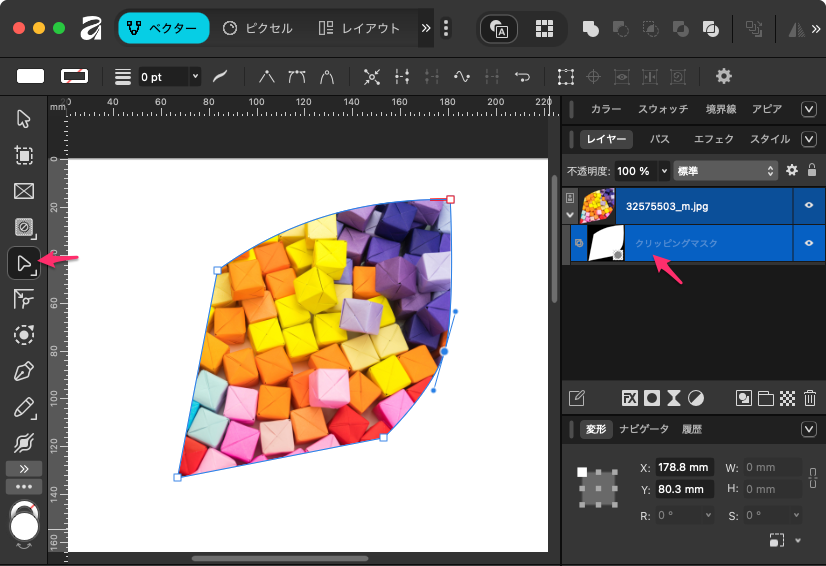Select the Node tool
Screen dimensions: 826x566
[x=24, y=264]
